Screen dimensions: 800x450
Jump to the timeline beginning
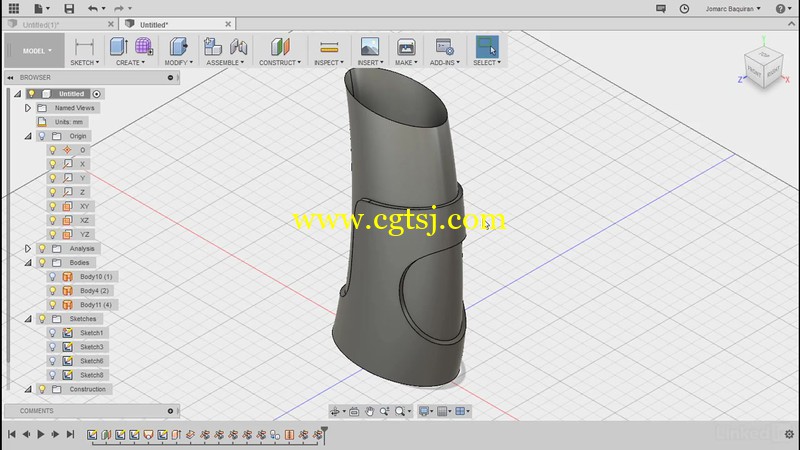point(11,434)
